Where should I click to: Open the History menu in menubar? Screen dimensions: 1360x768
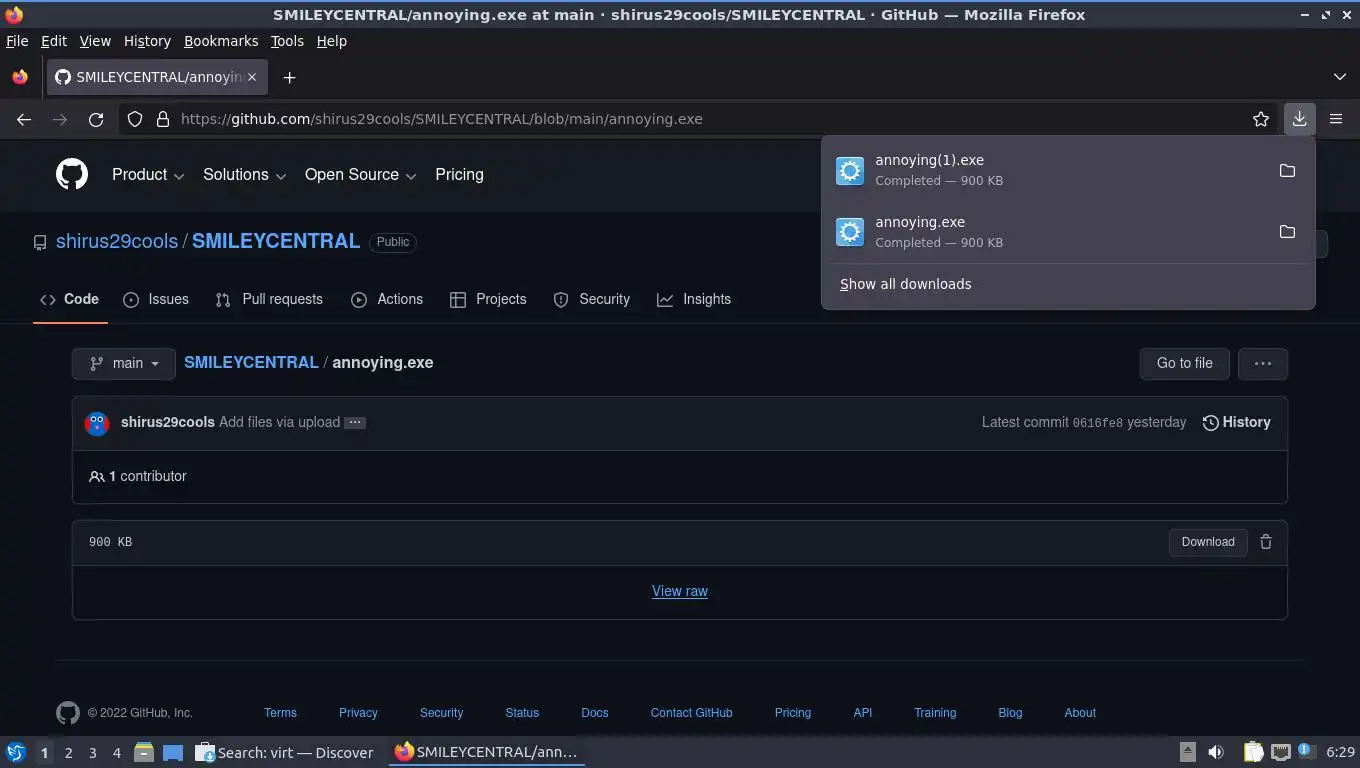(147, 41)
